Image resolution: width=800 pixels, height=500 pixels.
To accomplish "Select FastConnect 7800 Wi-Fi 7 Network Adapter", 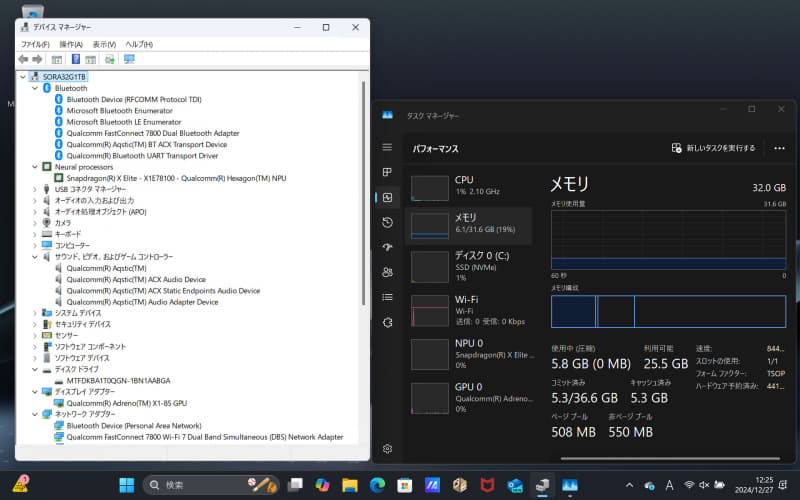I will coord(205,437).
